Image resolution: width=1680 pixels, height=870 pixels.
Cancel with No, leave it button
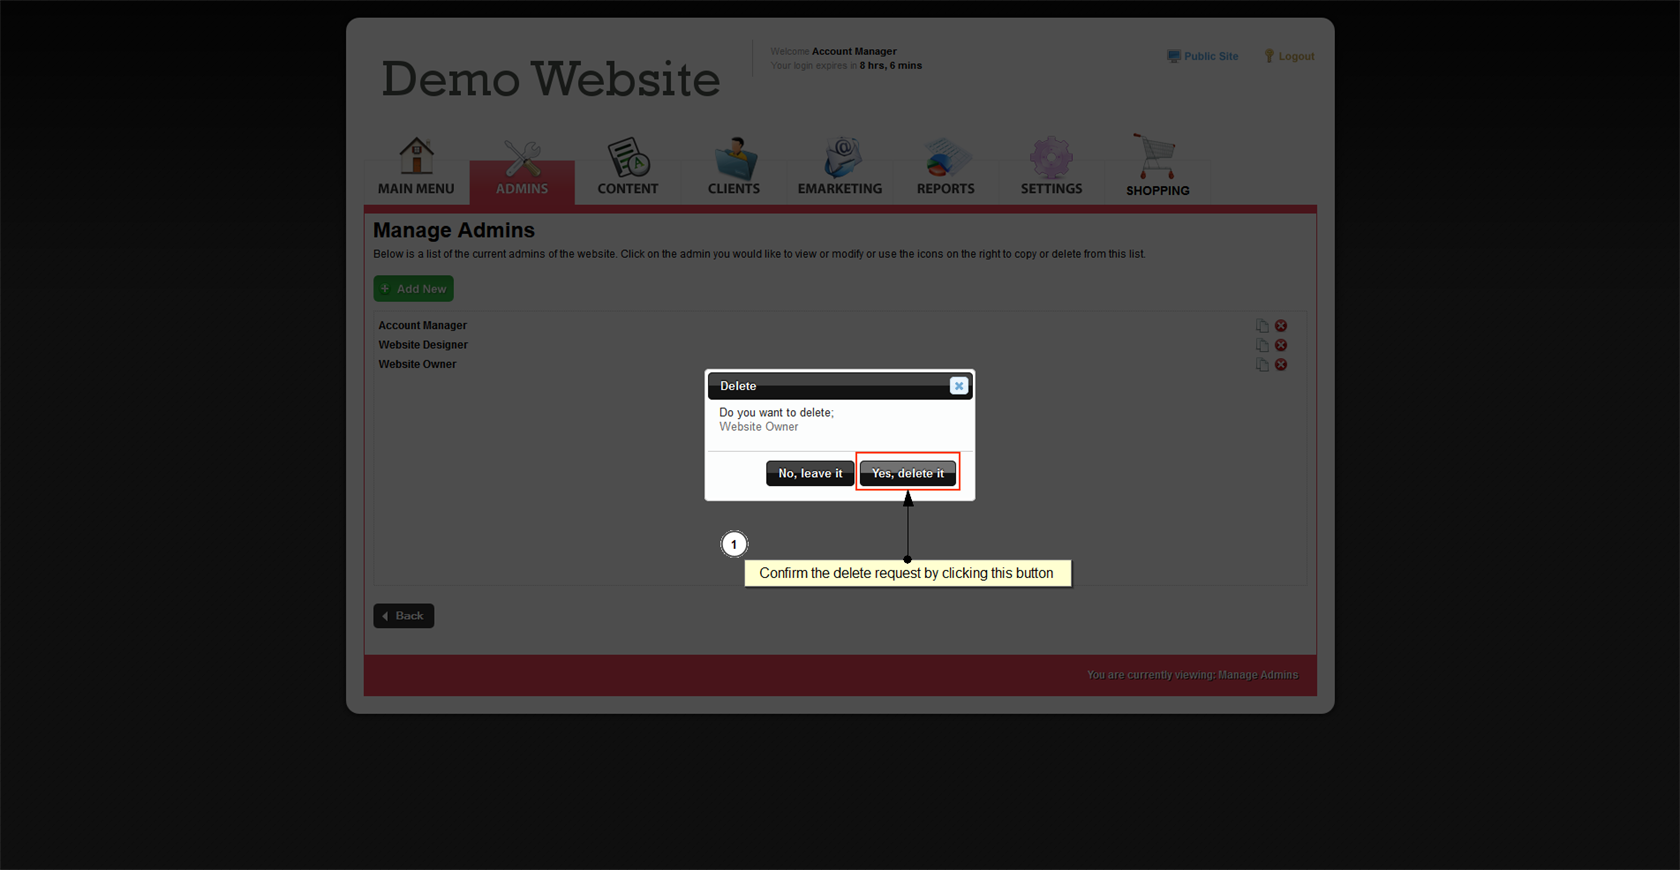(x=810, y=473)
